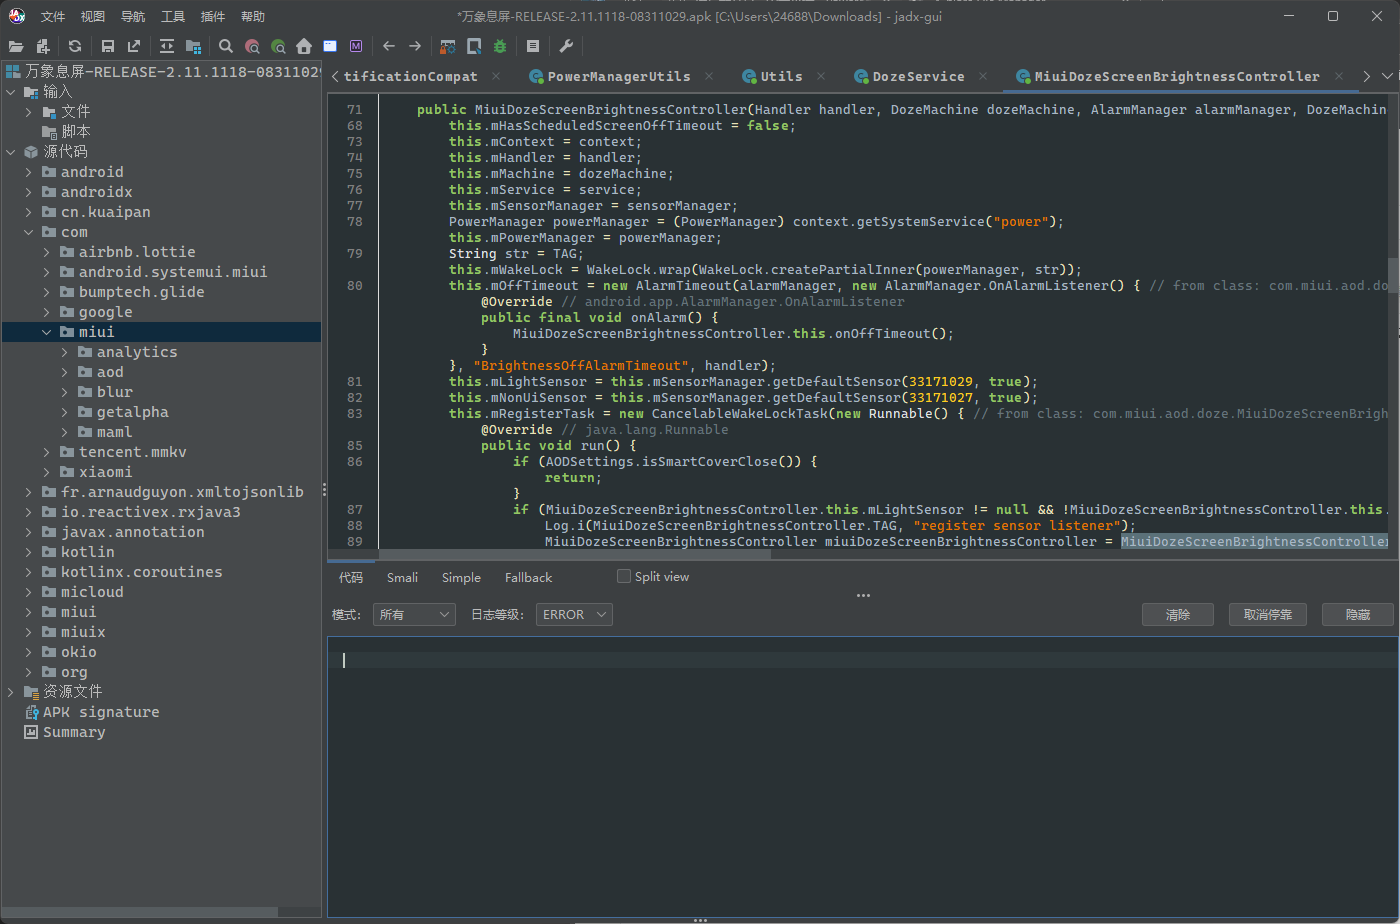Open the 插件 menu
The width and height of the screenshot is (1400, 924).
[213, 16]
